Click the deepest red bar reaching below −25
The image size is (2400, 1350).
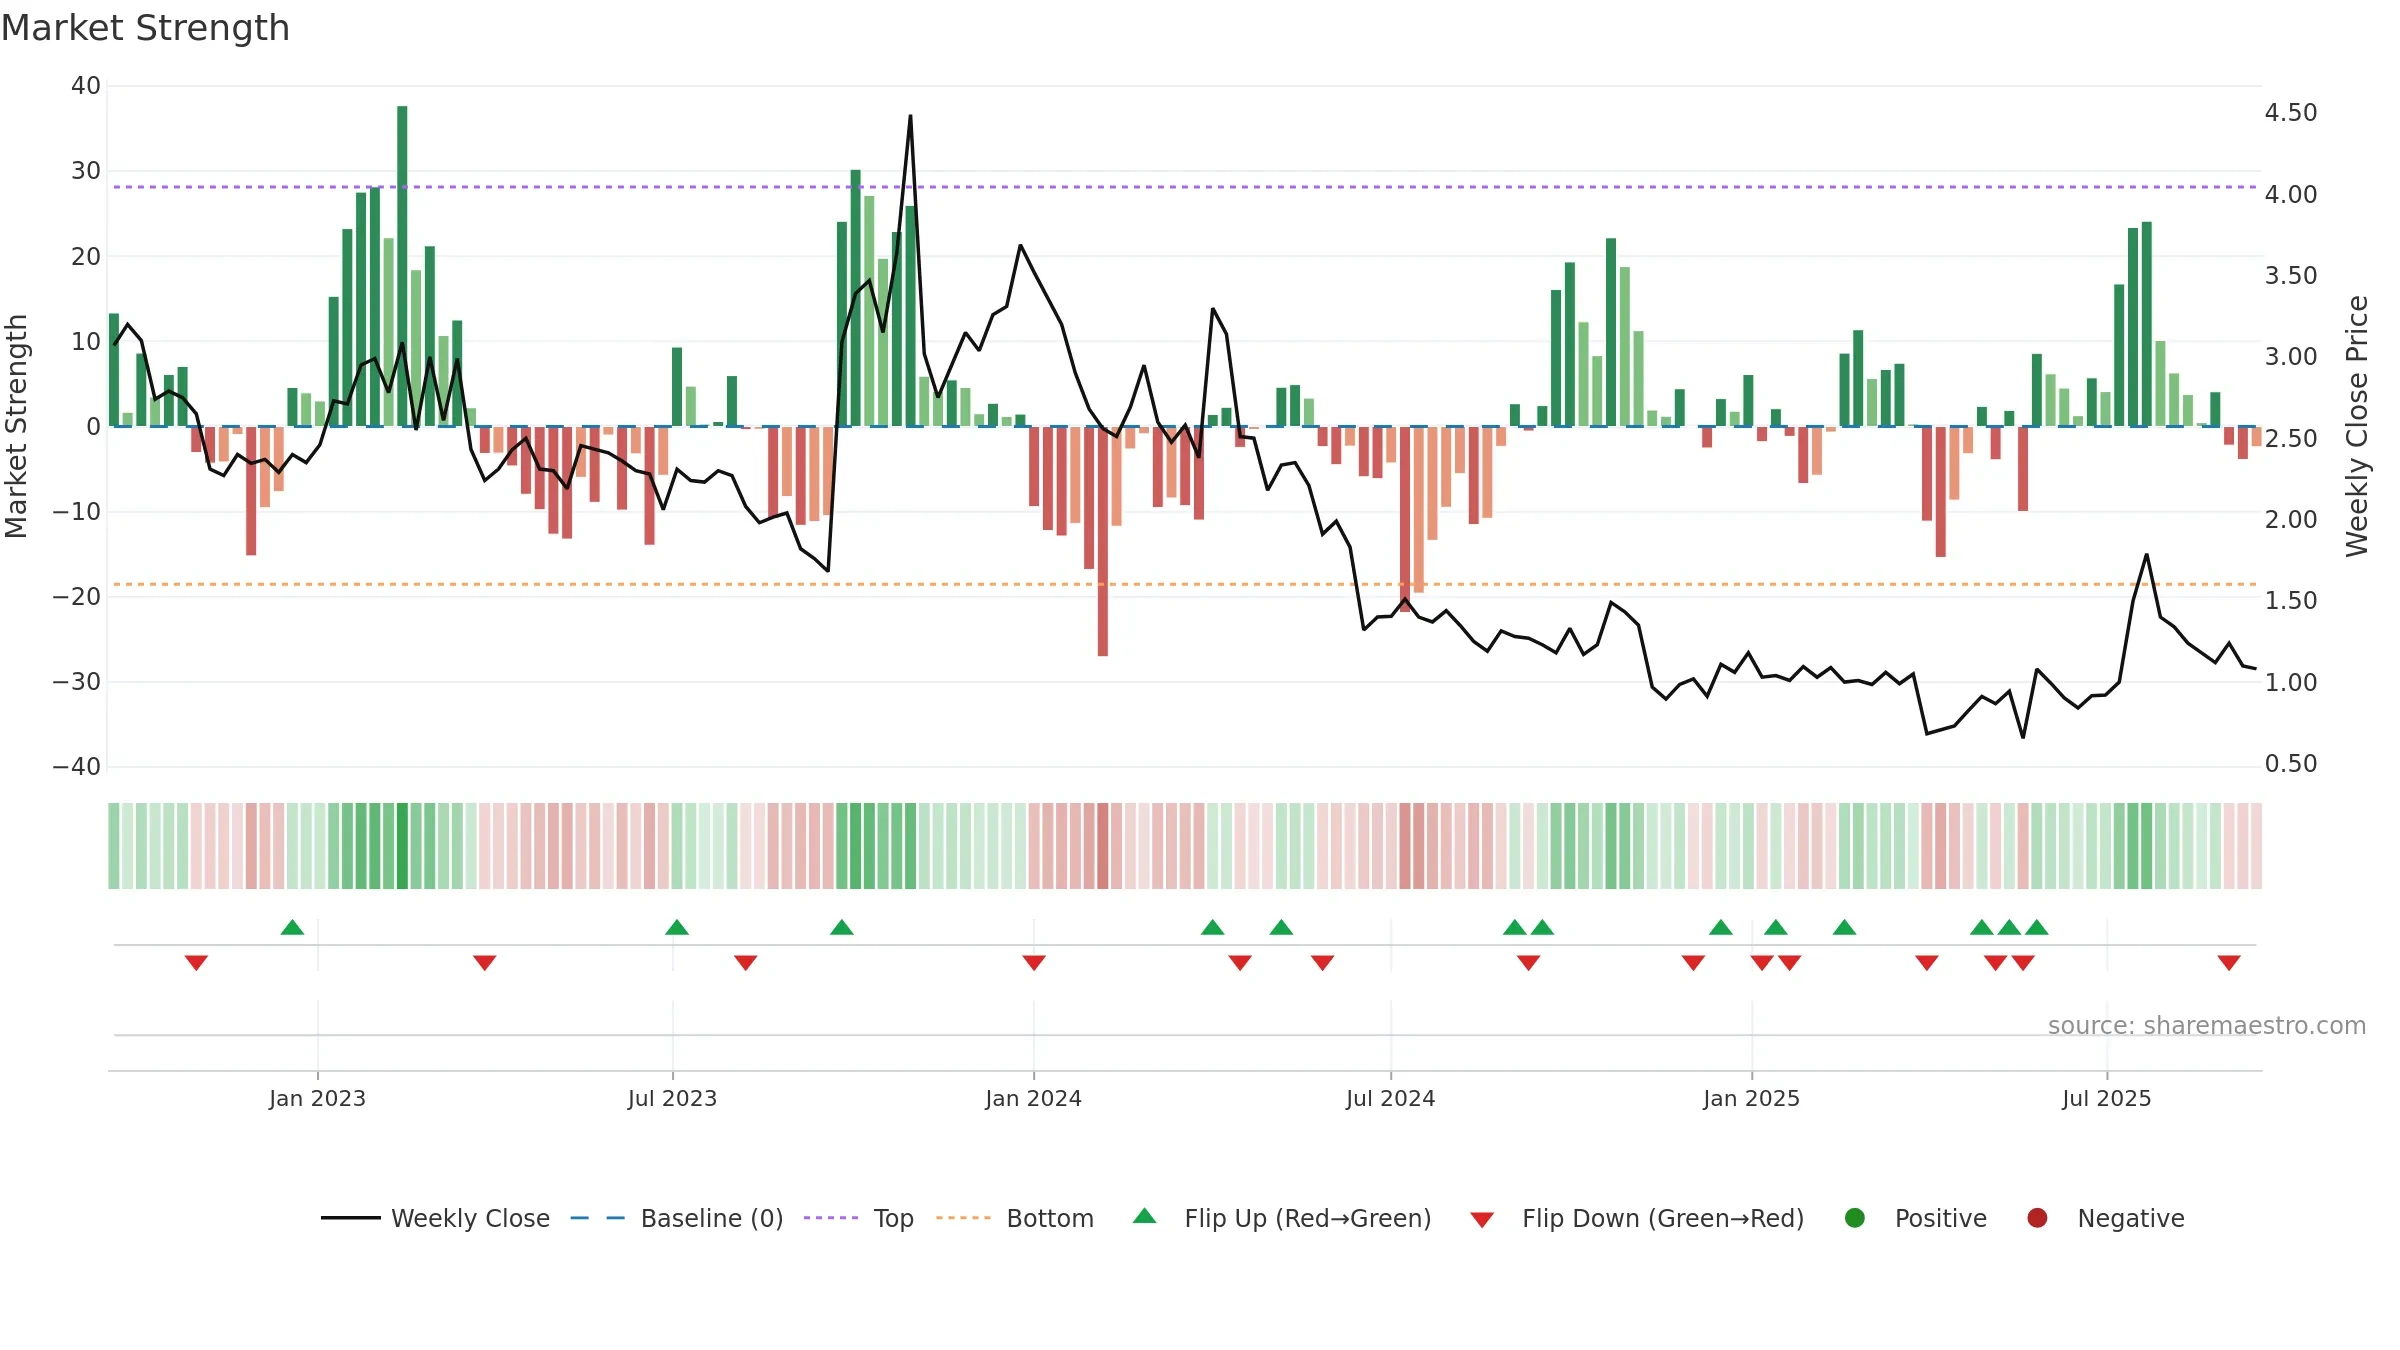1103,541
